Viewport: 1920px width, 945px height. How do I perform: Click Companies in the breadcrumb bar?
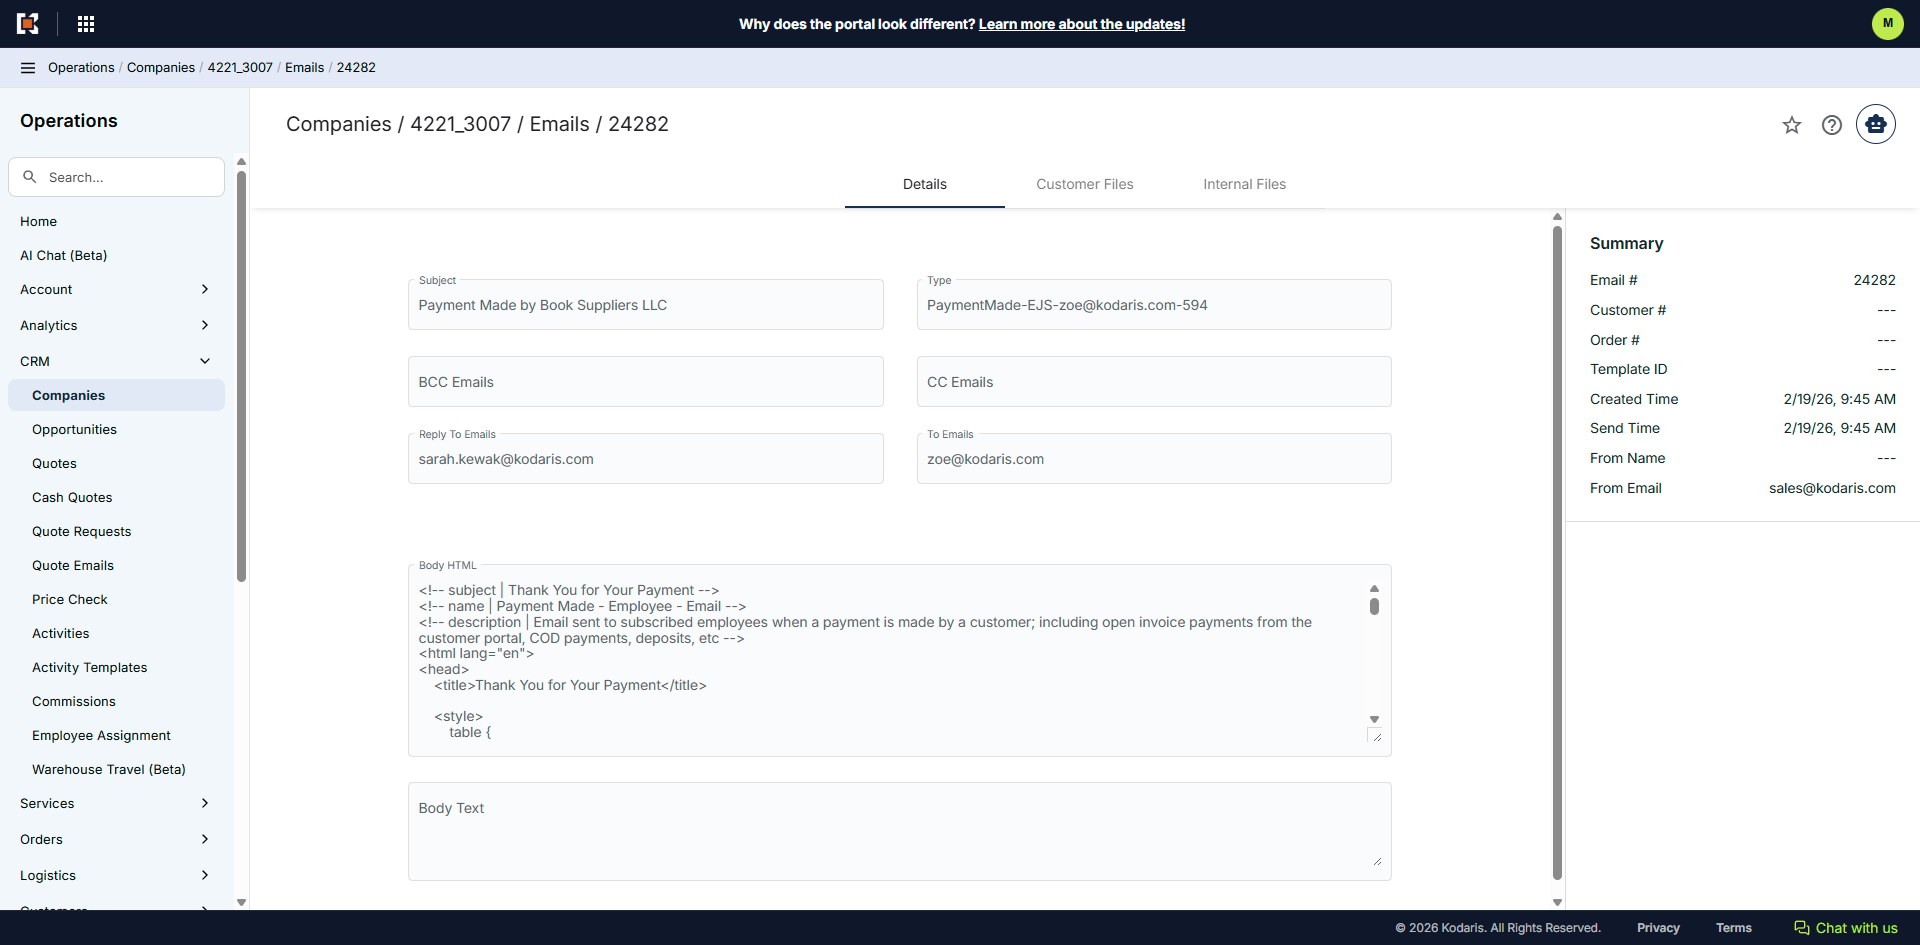161,68
